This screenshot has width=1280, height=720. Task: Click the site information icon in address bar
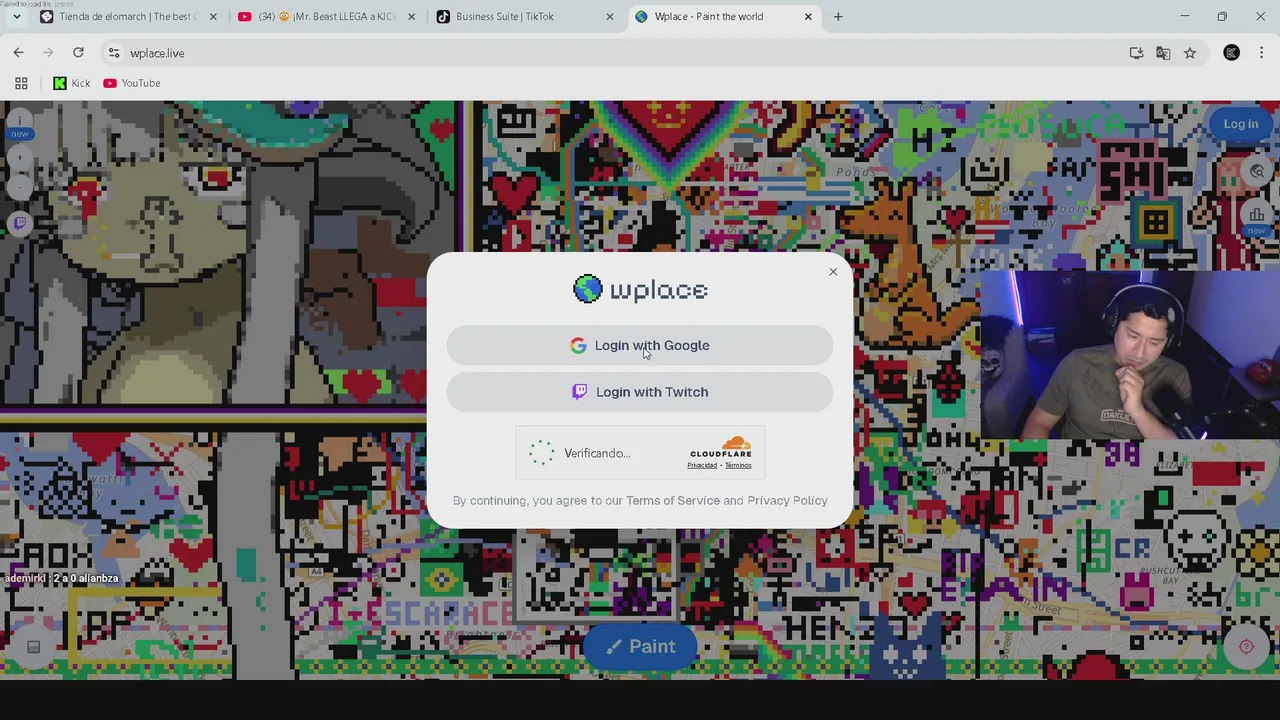[113, 53]
